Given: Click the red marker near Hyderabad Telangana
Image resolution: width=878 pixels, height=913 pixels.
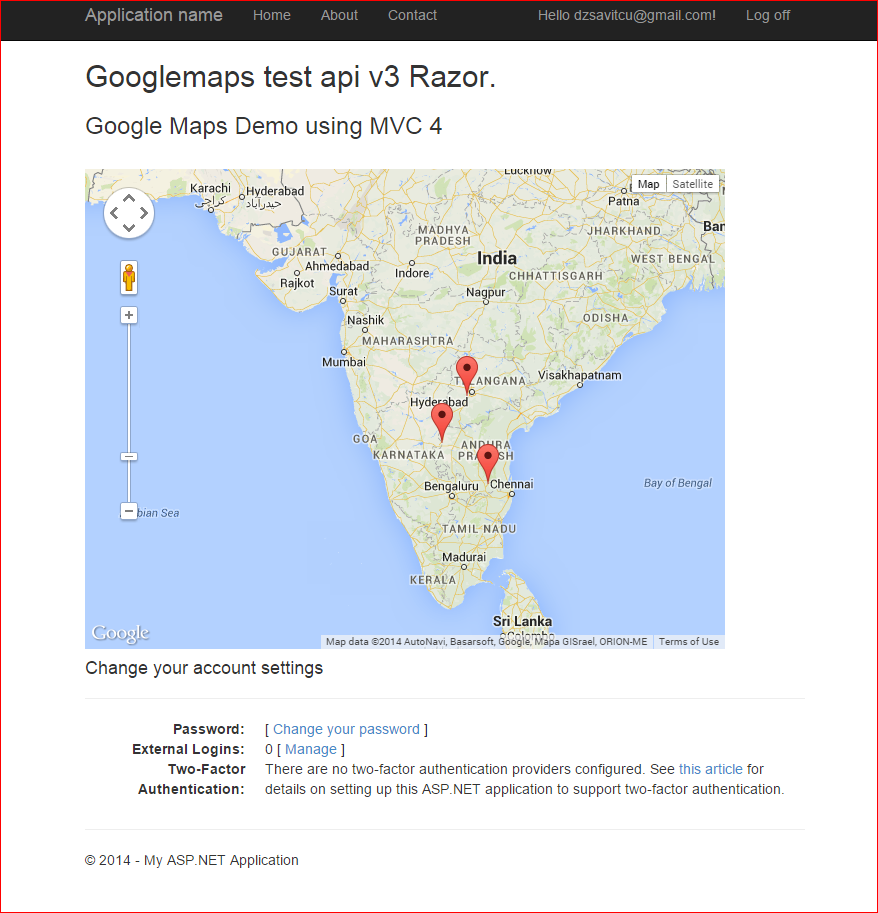Looking at the screenshot, I should coord(466,373).
